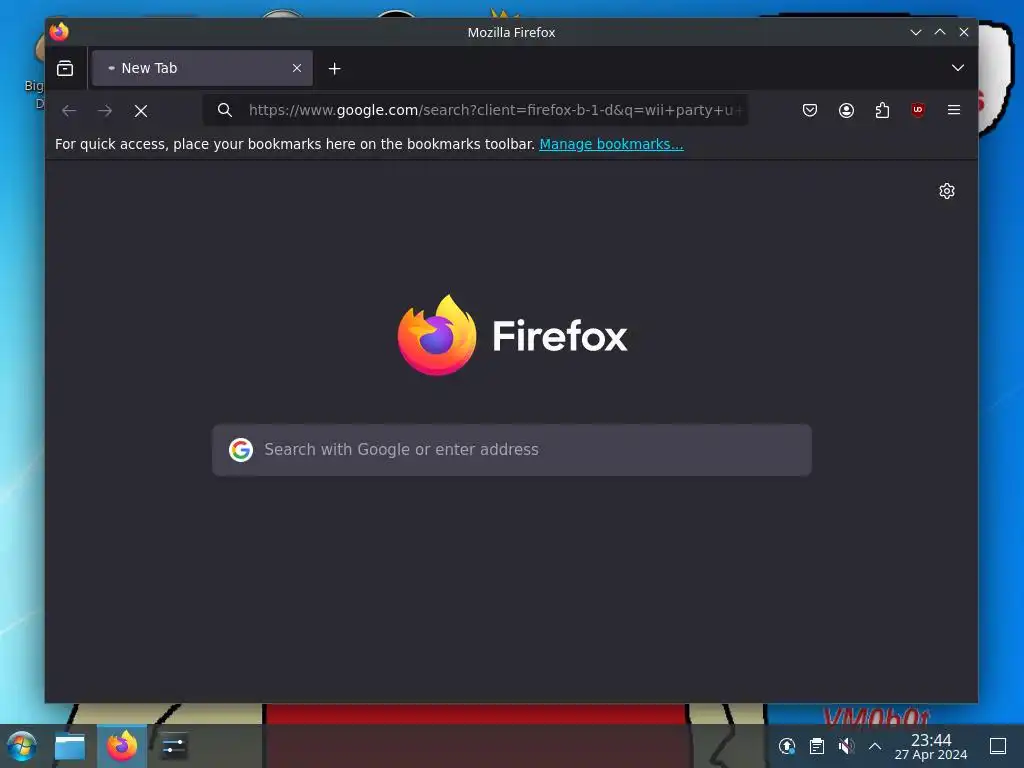Maximize the Firefox window
The width and height of the screenshot is (1024, 768).
point(940,32)
